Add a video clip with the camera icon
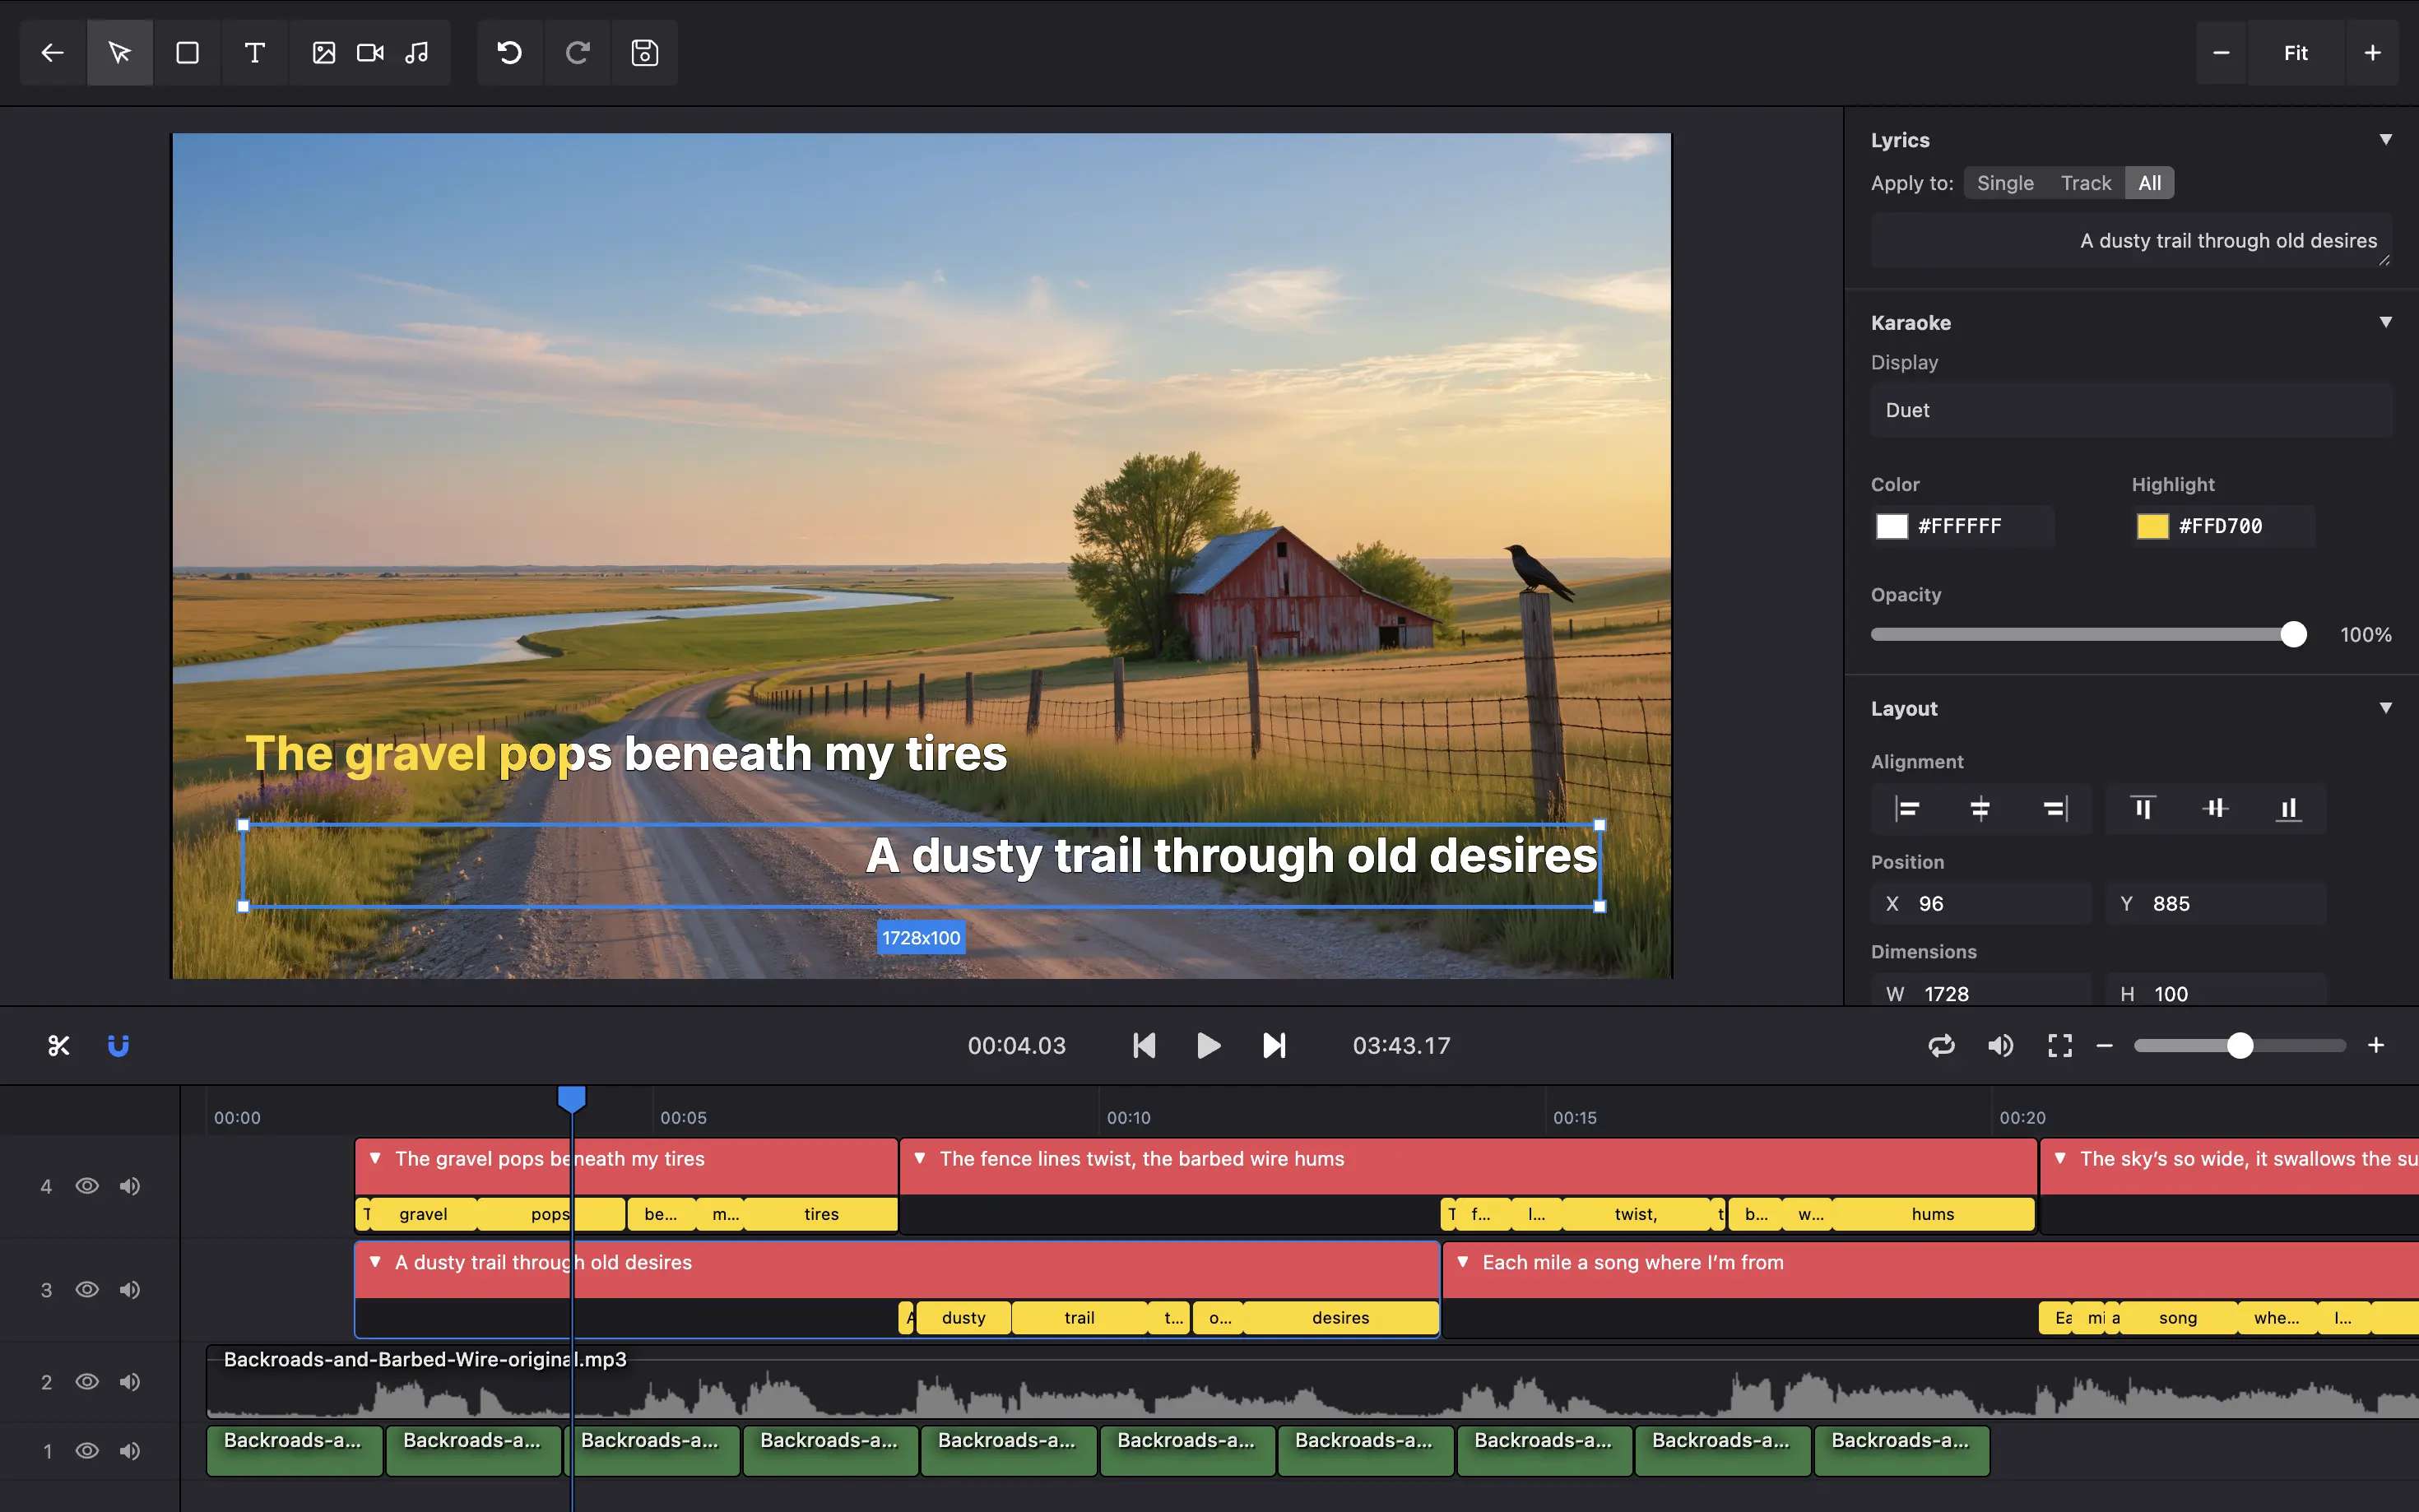 369,52
